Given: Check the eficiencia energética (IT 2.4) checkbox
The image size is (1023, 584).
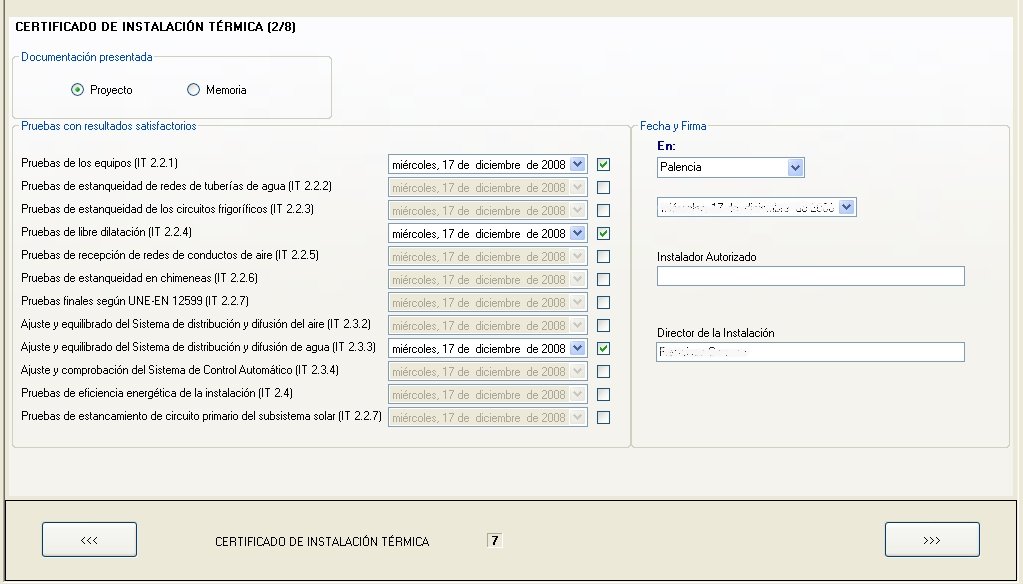Looking at the screenshot, I should (603, 395).
